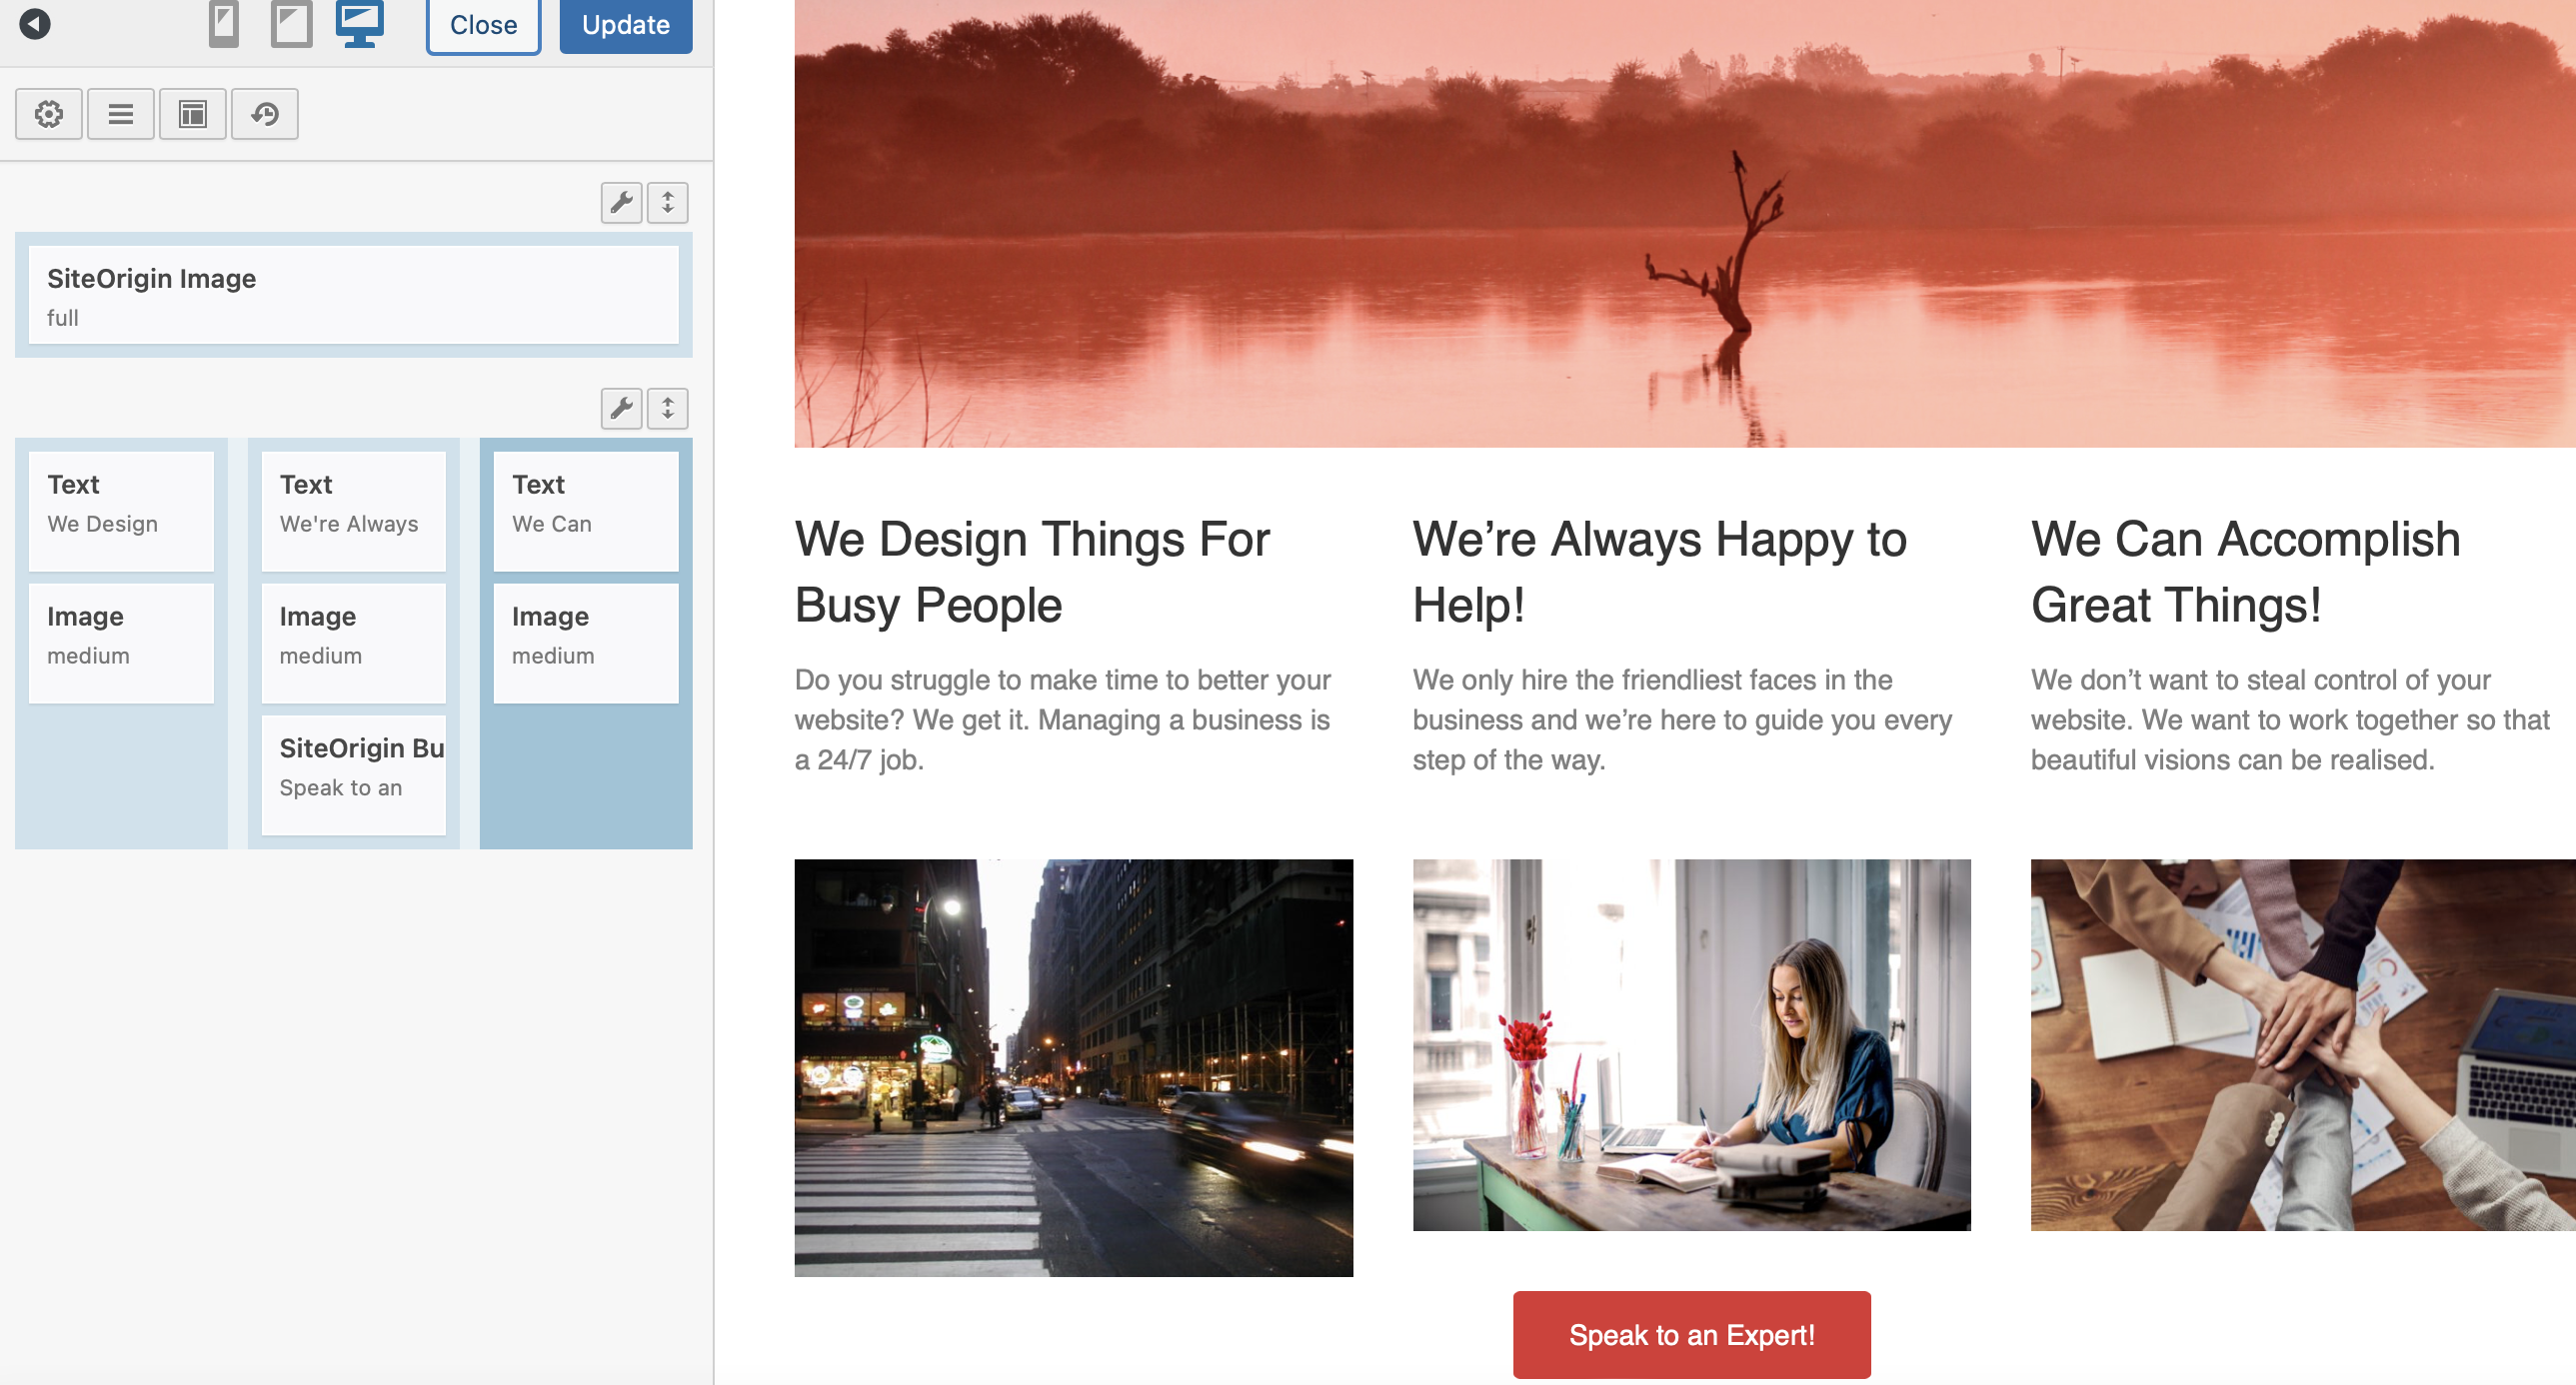Click Speak to an Expert button
The width and height of the screenshot is (2576, 1385).
[1691, 1335]
